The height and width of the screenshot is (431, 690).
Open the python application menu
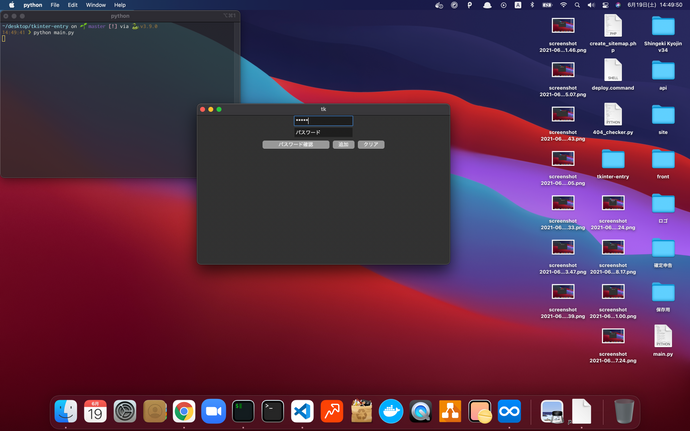pos(33,5)
